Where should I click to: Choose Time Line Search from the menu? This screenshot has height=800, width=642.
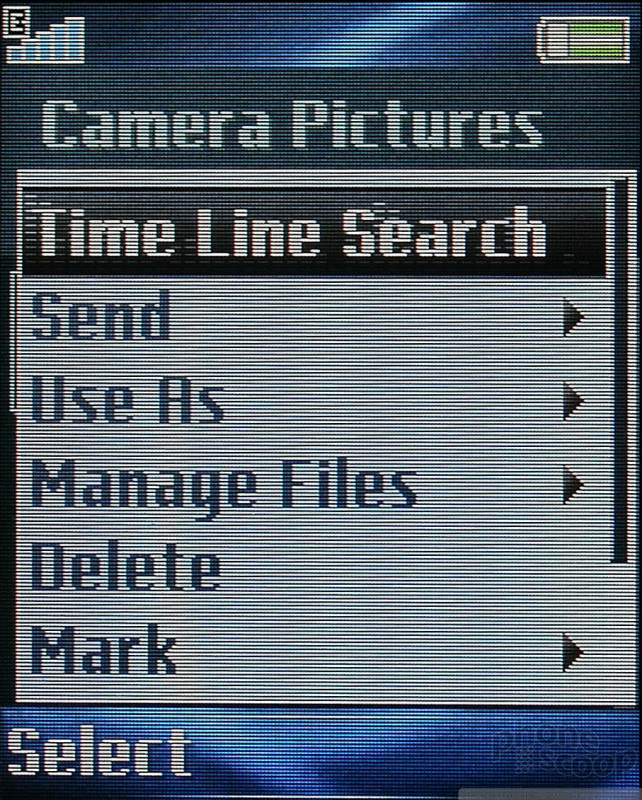click(291, 233)
